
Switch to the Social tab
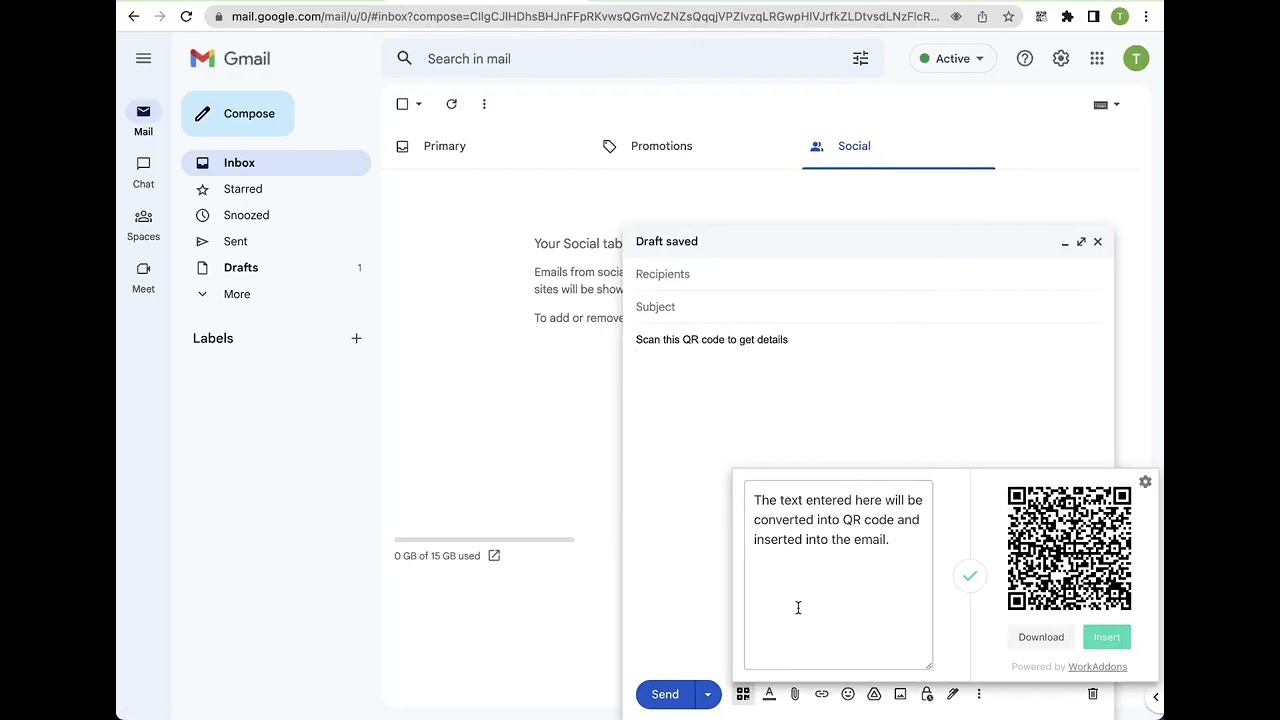click(898, 146)
